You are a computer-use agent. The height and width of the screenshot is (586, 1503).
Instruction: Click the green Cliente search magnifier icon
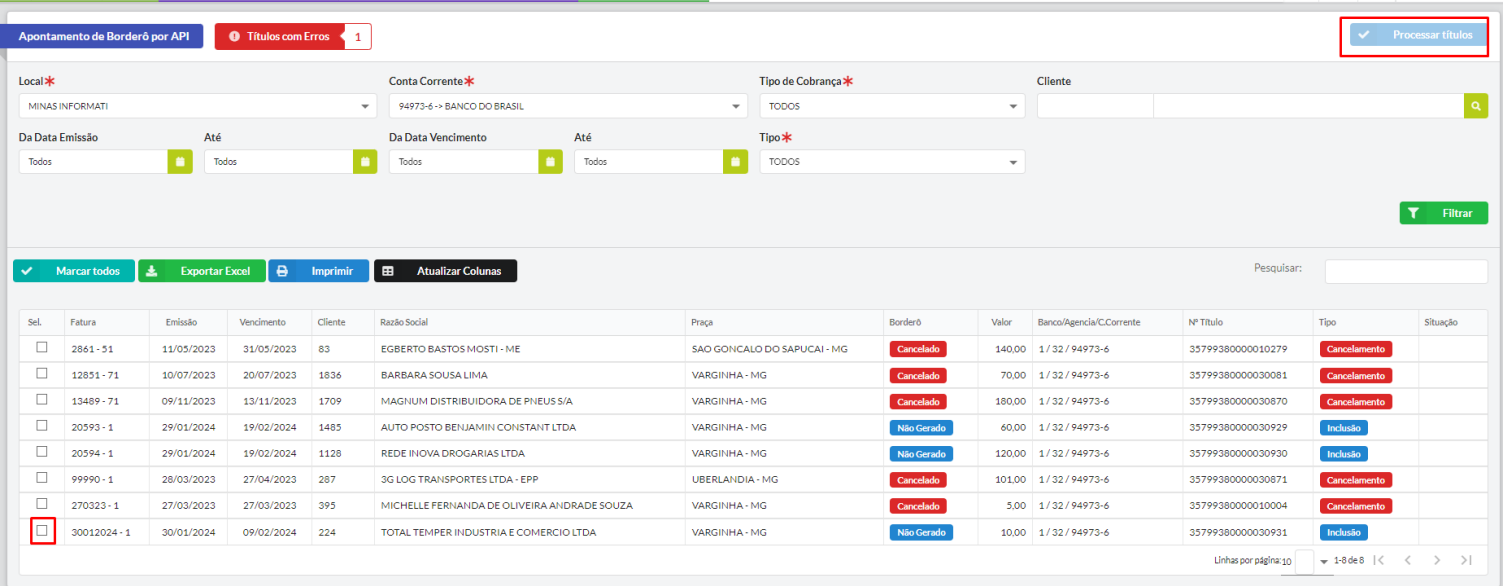click(1476, 106)
